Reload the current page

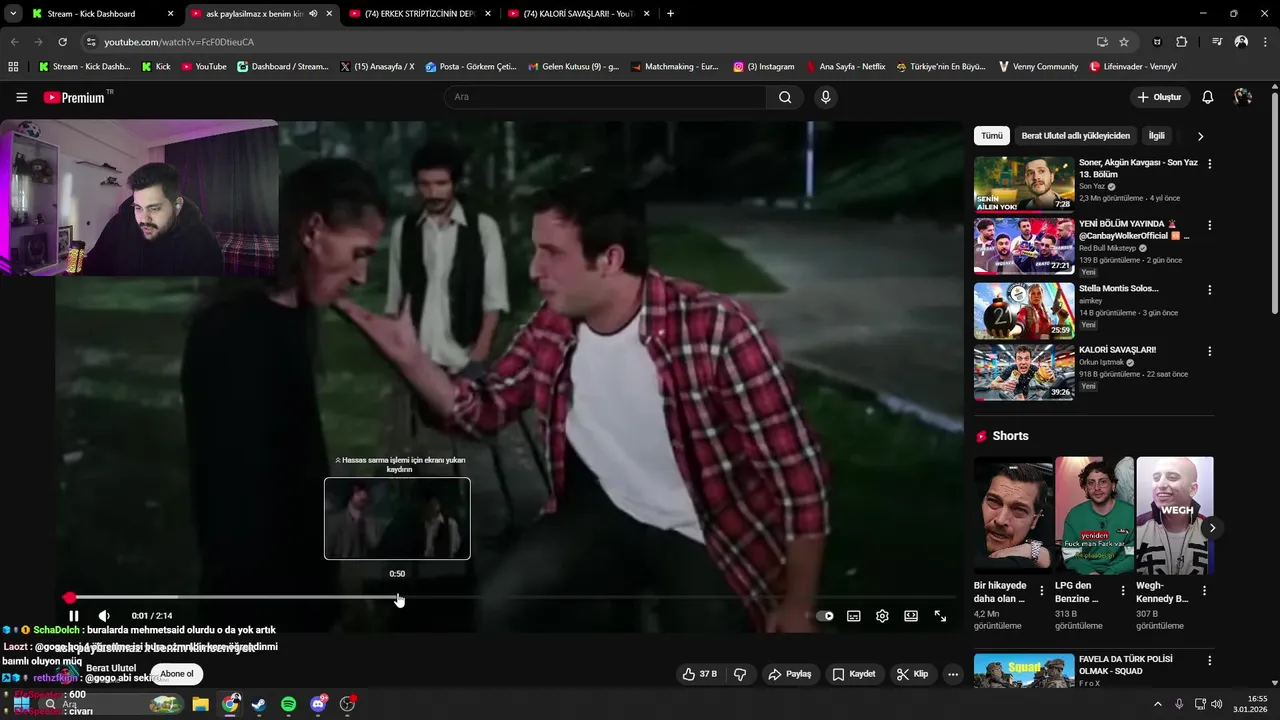[62, 42]
